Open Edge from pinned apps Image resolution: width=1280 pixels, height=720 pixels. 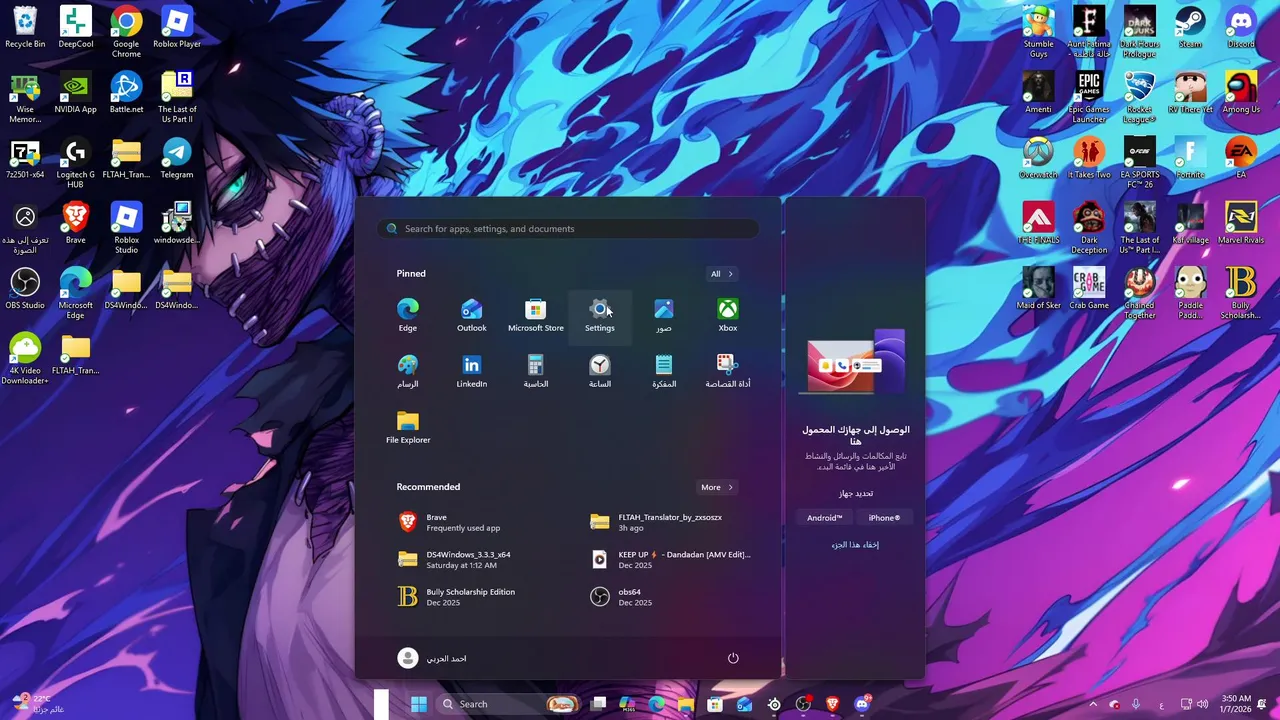[408, 315]
